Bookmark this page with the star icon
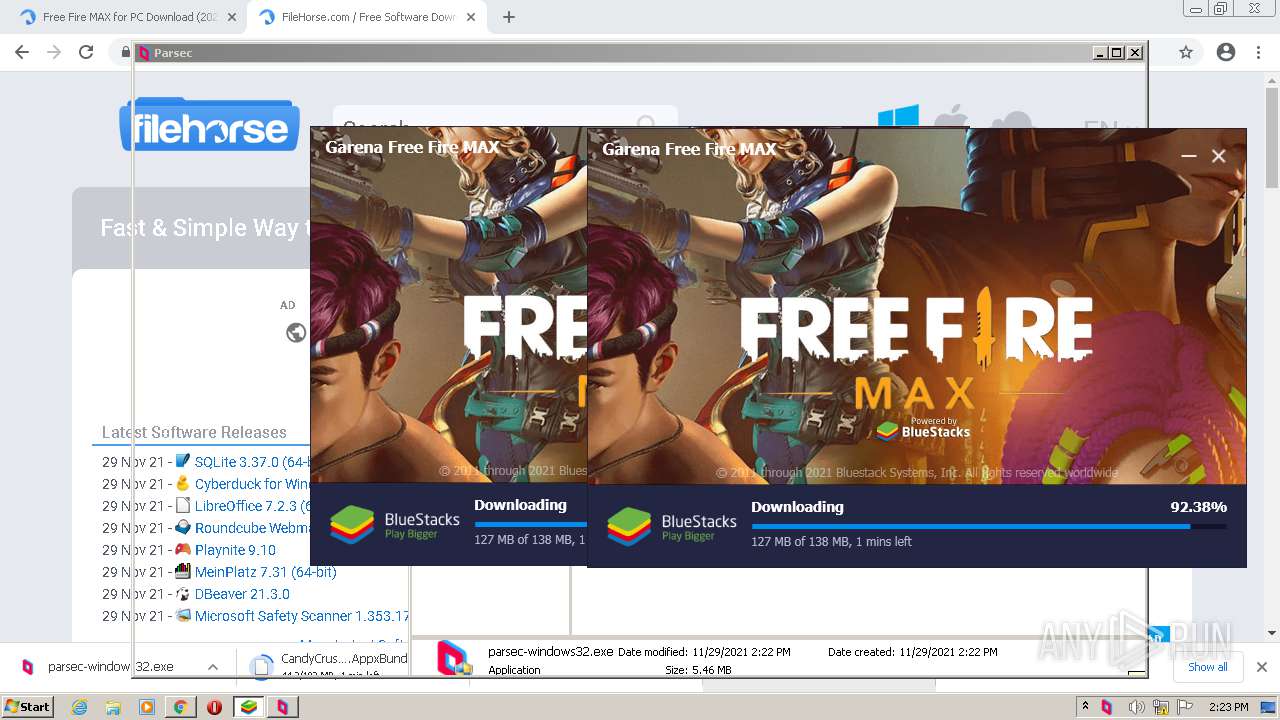 (1186, 52)
